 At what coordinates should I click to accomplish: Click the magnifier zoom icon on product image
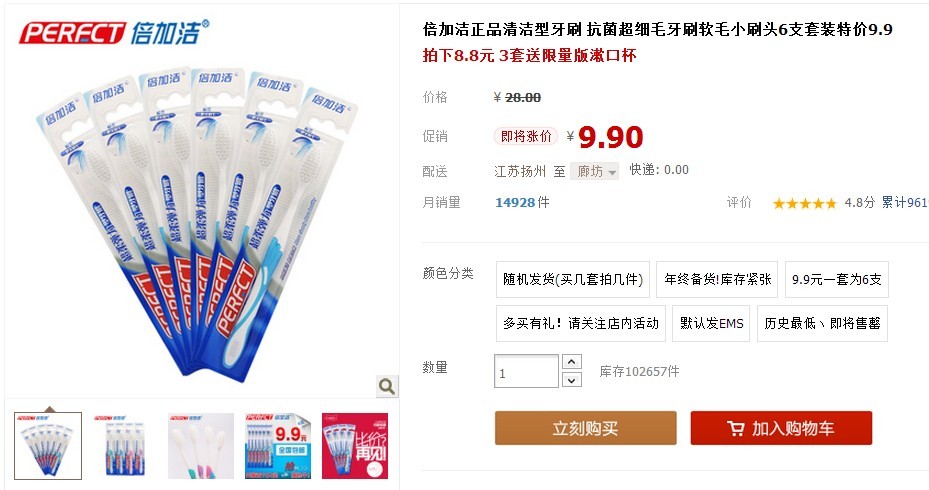(x=387, y=386)
